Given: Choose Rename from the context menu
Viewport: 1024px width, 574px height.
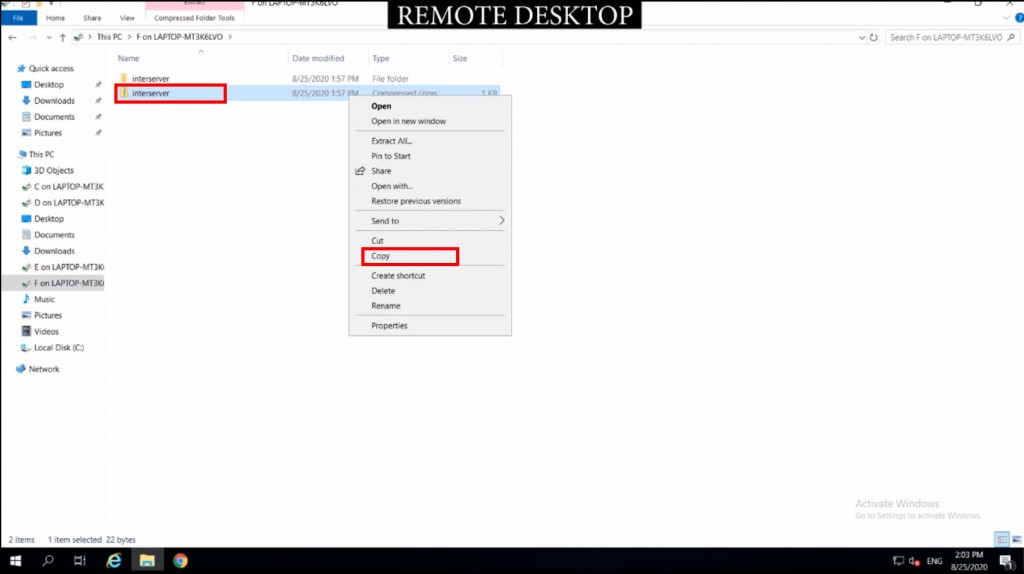Looking at the screenshot, I should [x=386, y=306].
